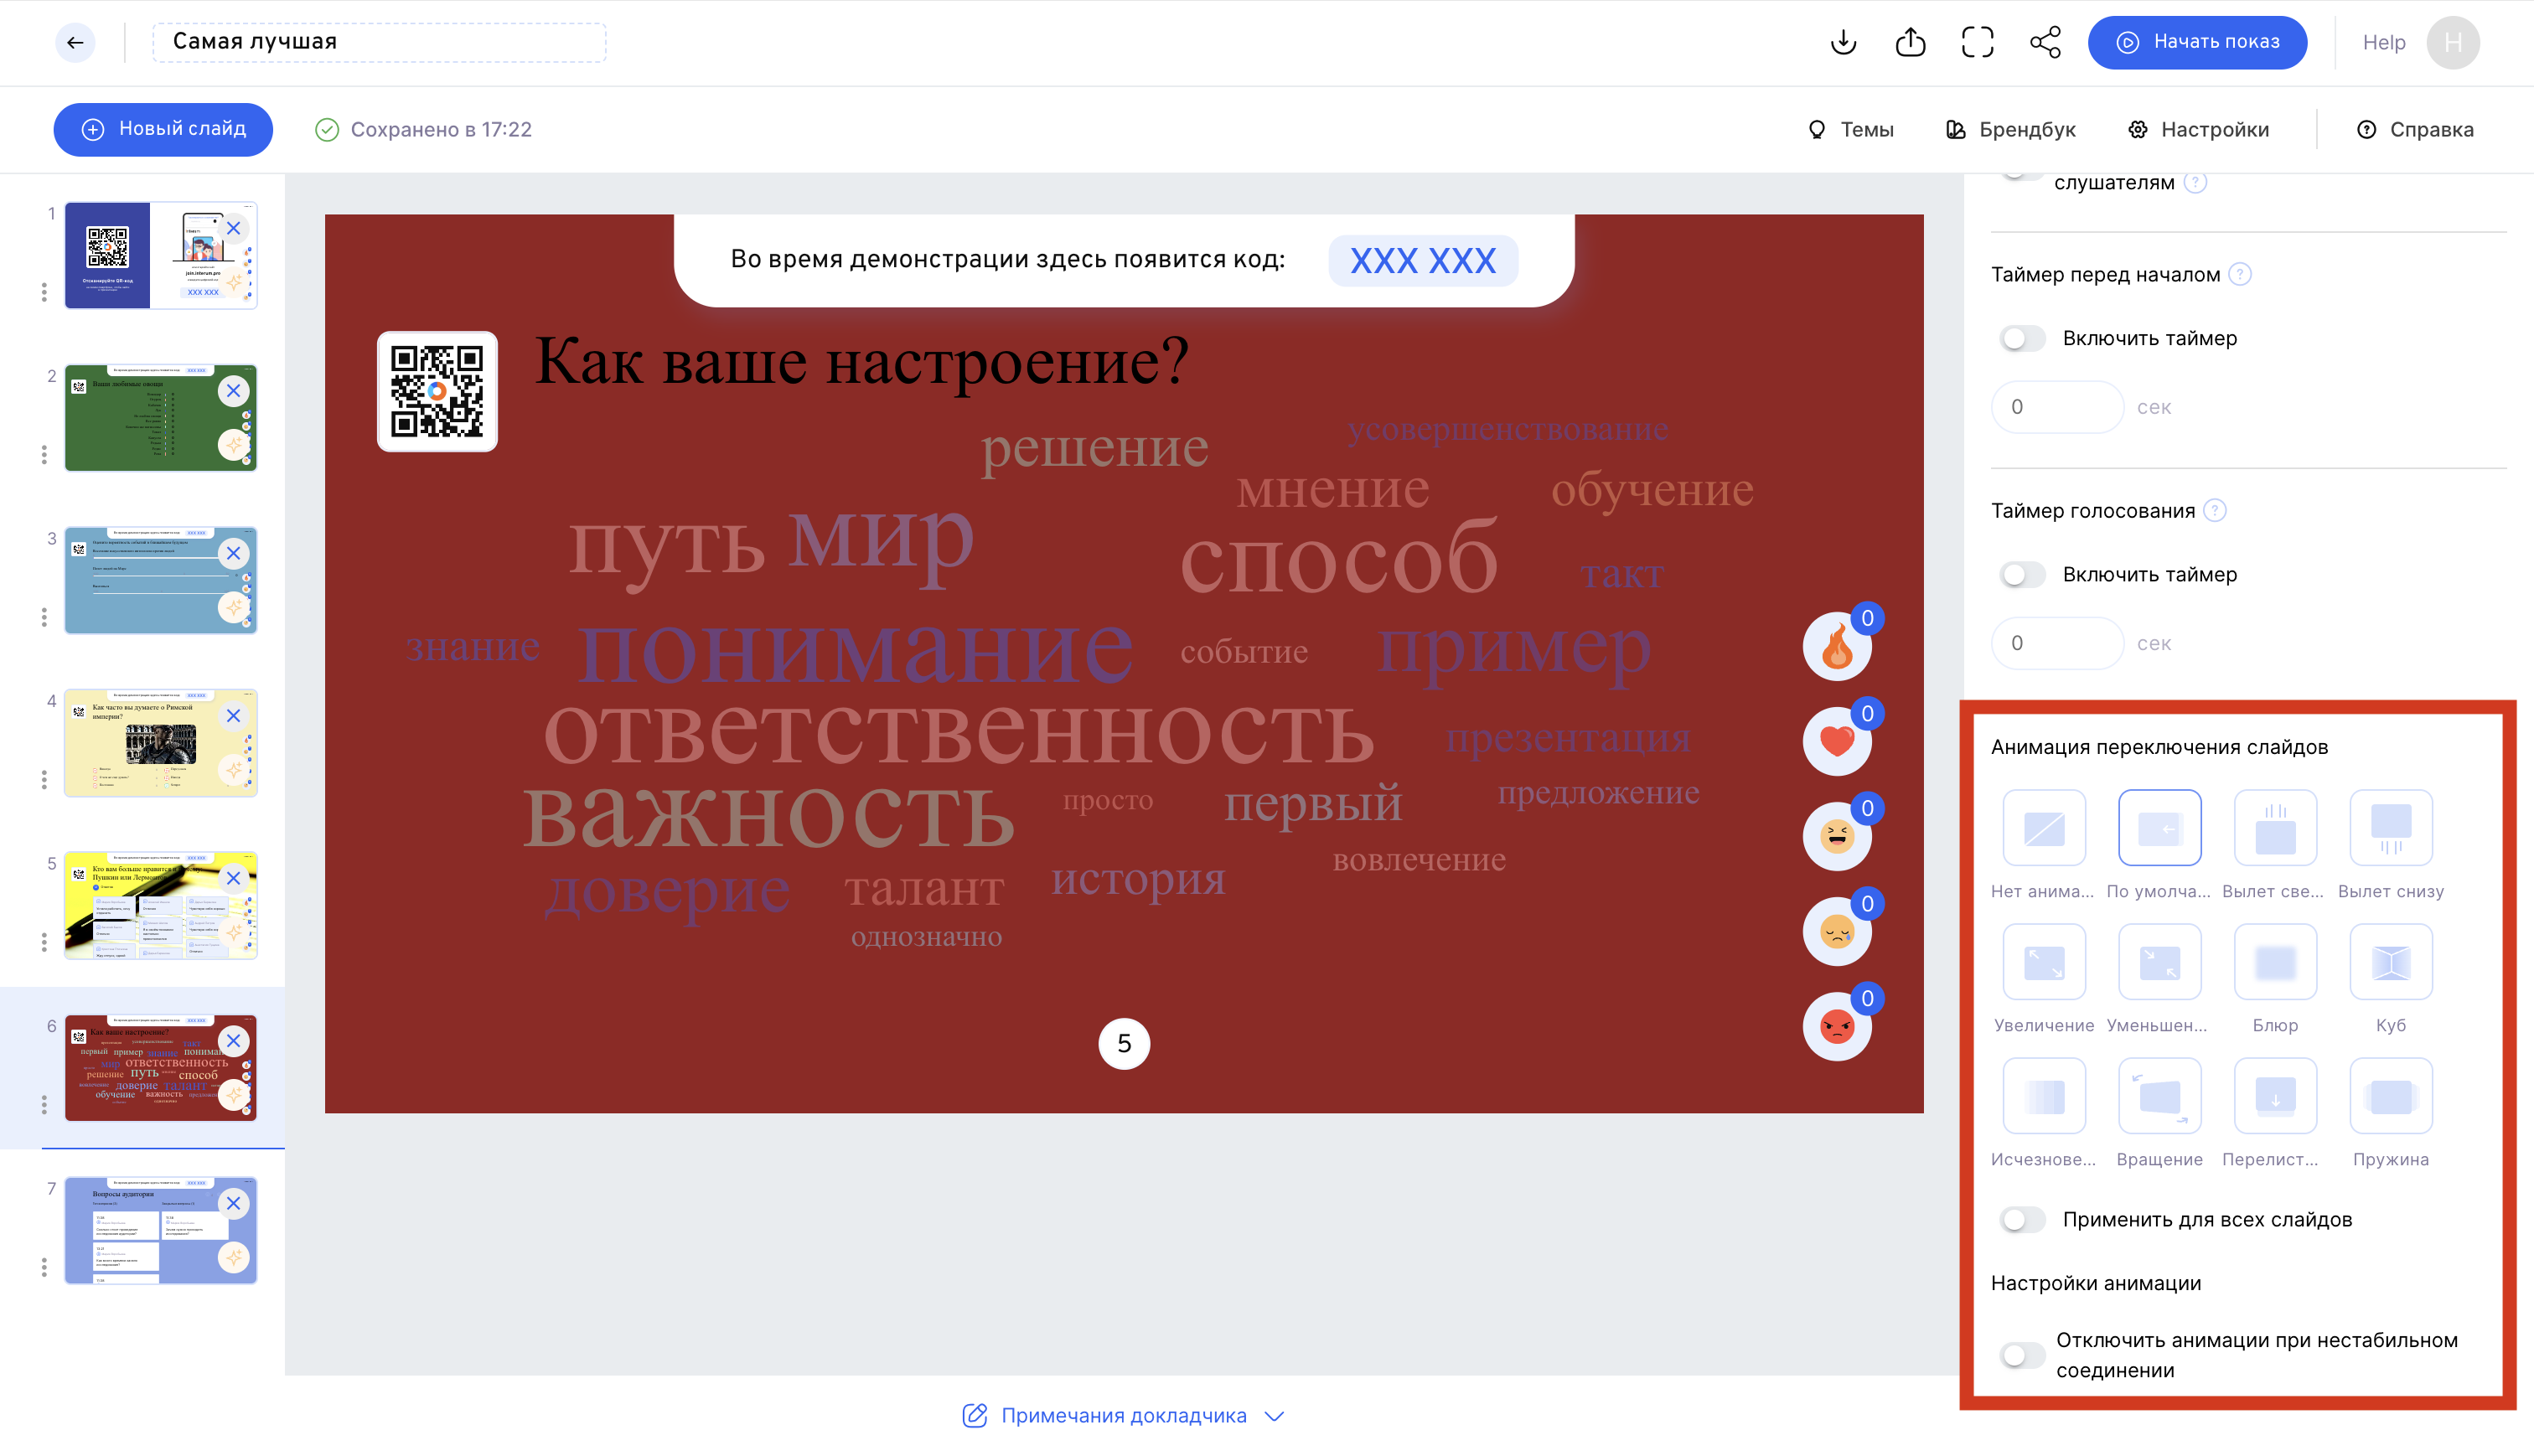Screen dimensions: 2534x1456
Task: Select the Вращение transition animation
Action: 2159,1097
